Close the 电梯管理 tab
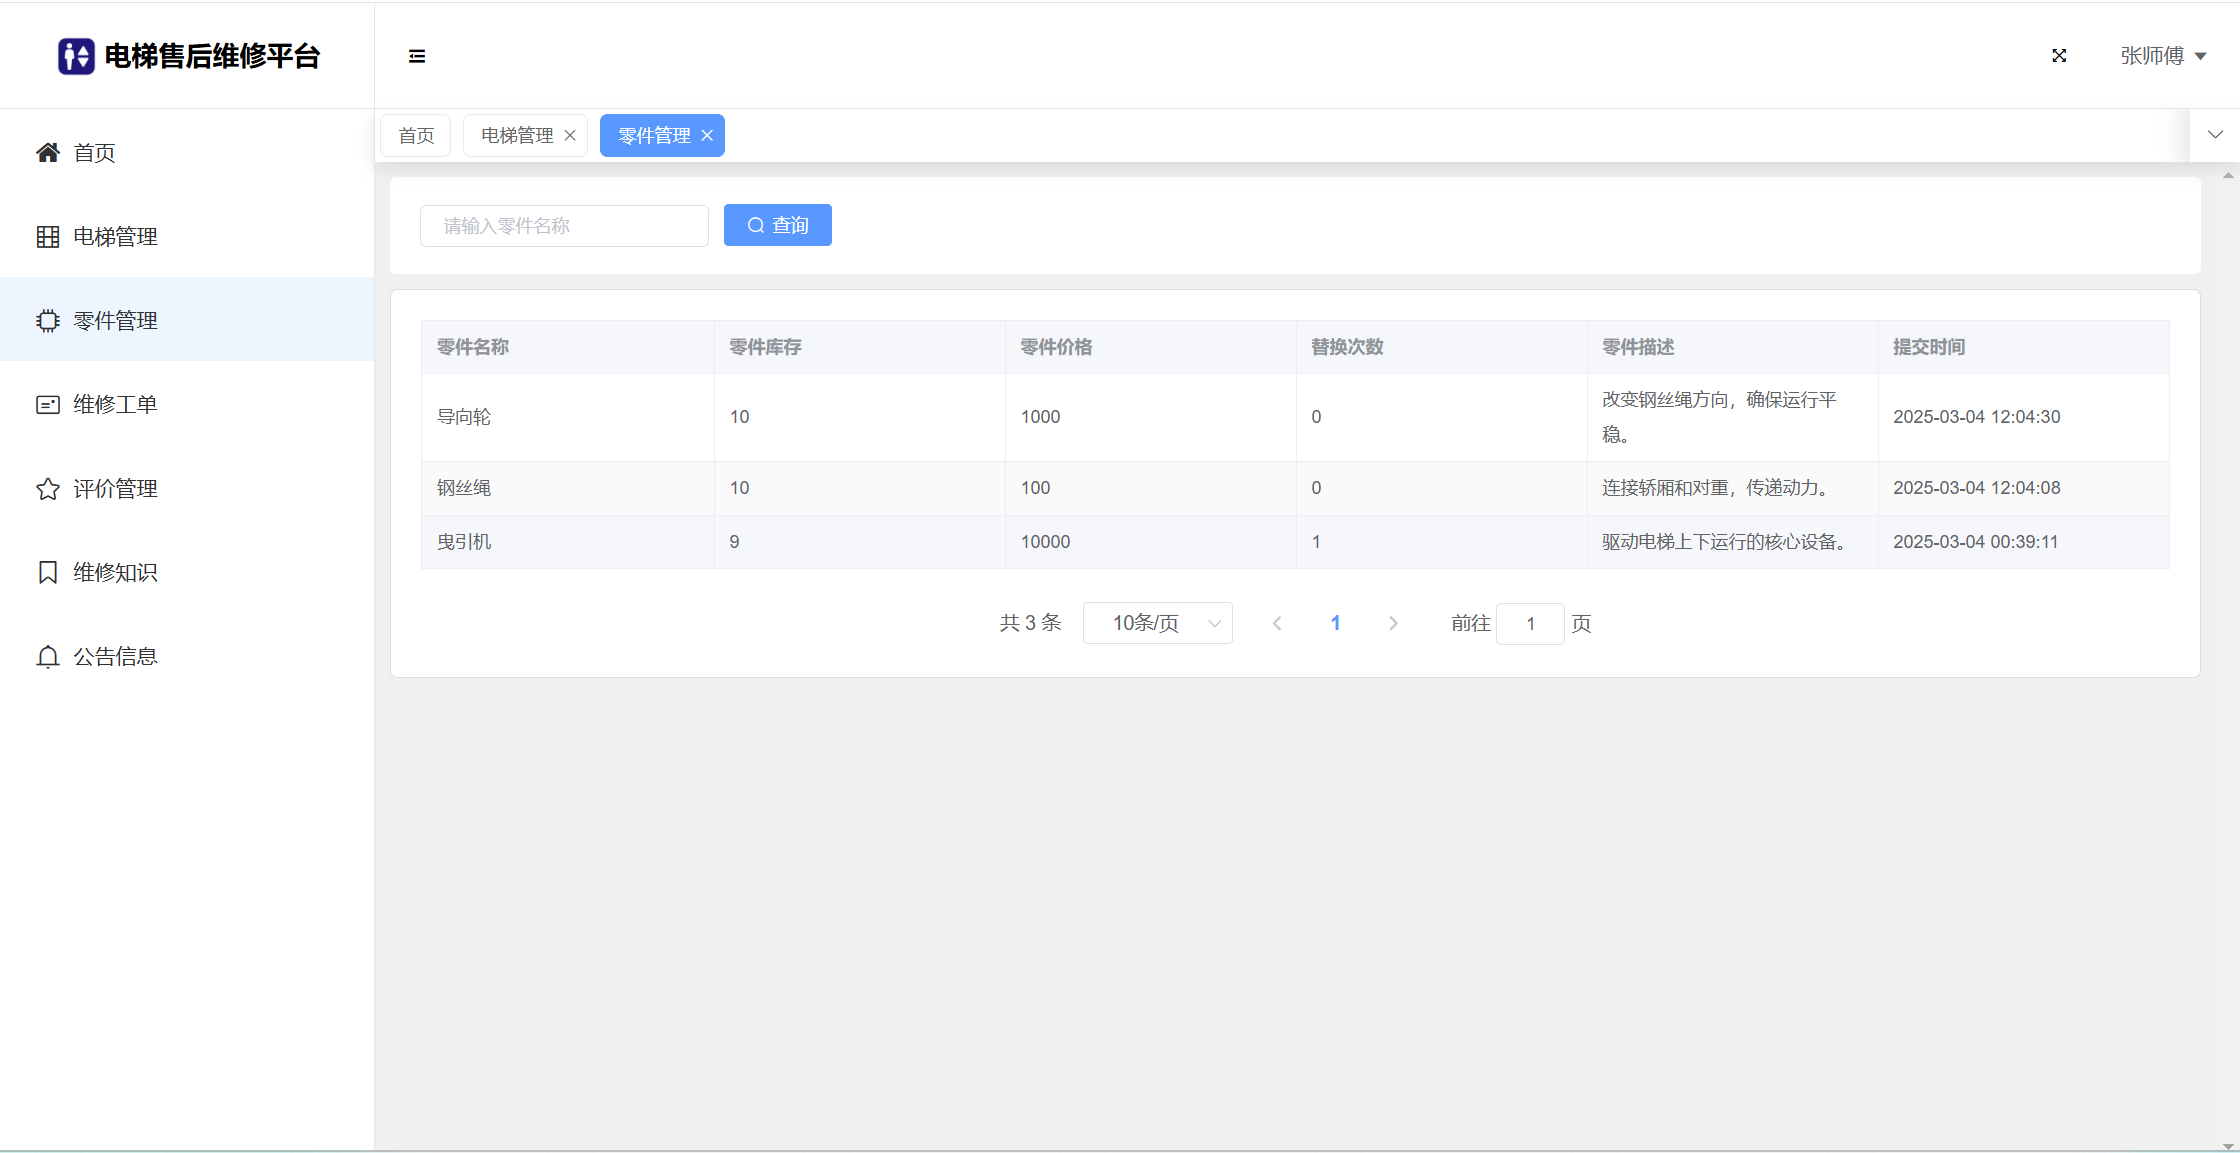Screen dimensions: 2240x1153 point(570,135)
